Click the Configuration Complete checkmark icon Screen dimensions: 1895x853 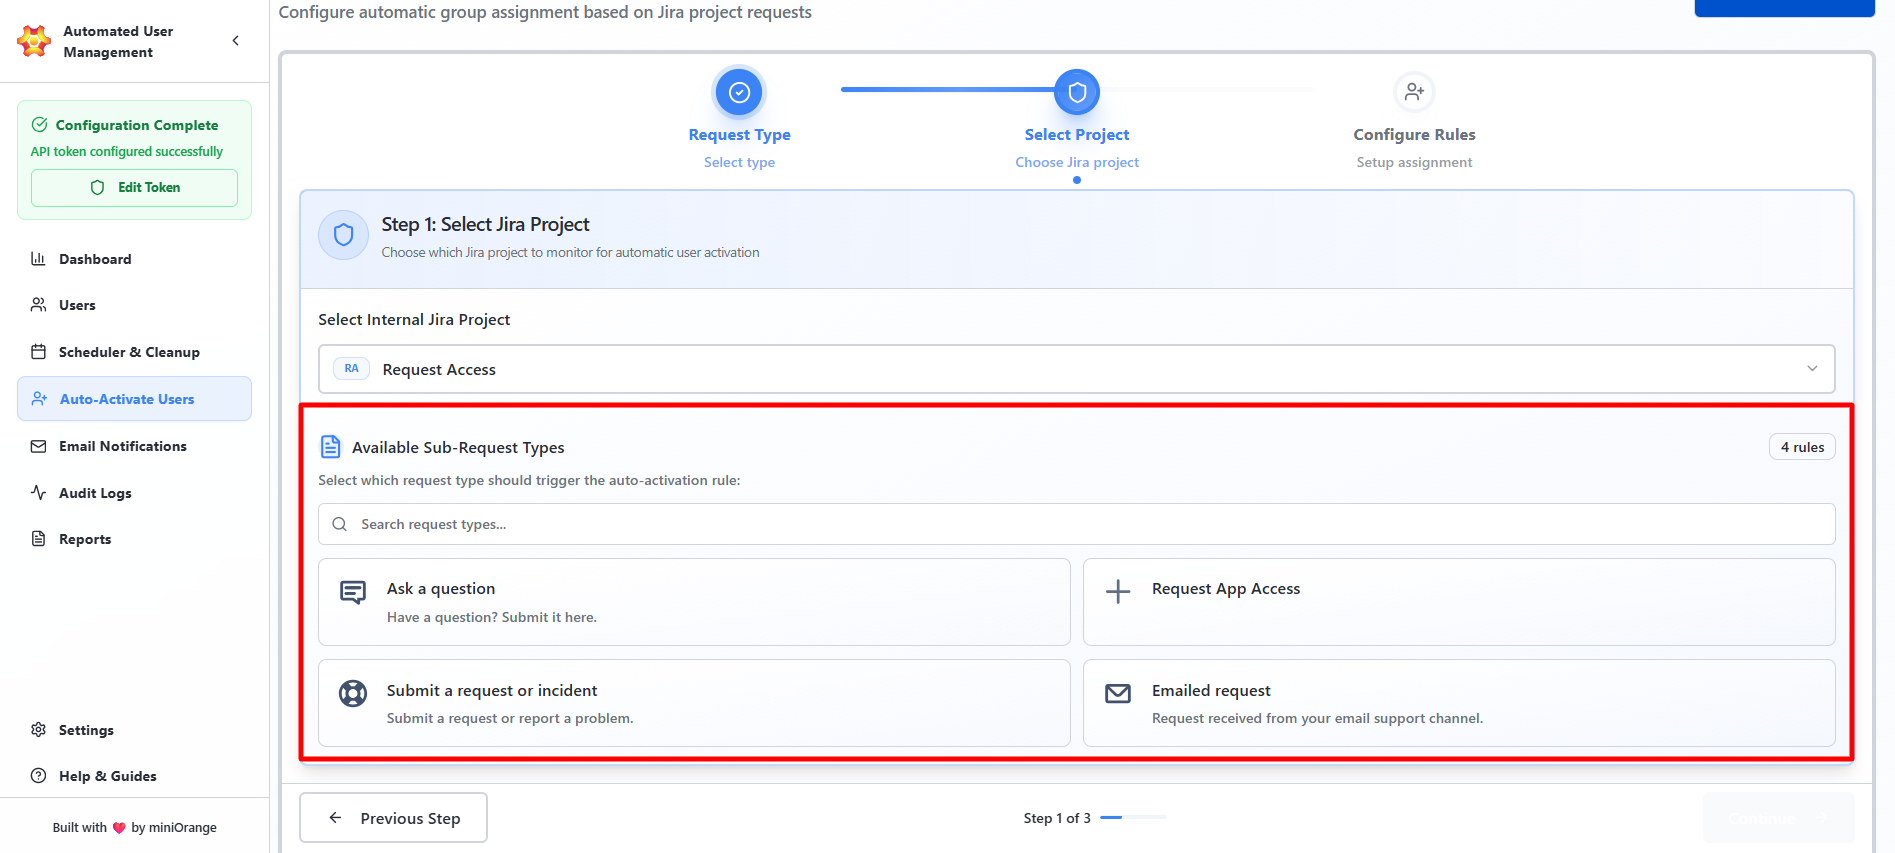pos(40,125)
